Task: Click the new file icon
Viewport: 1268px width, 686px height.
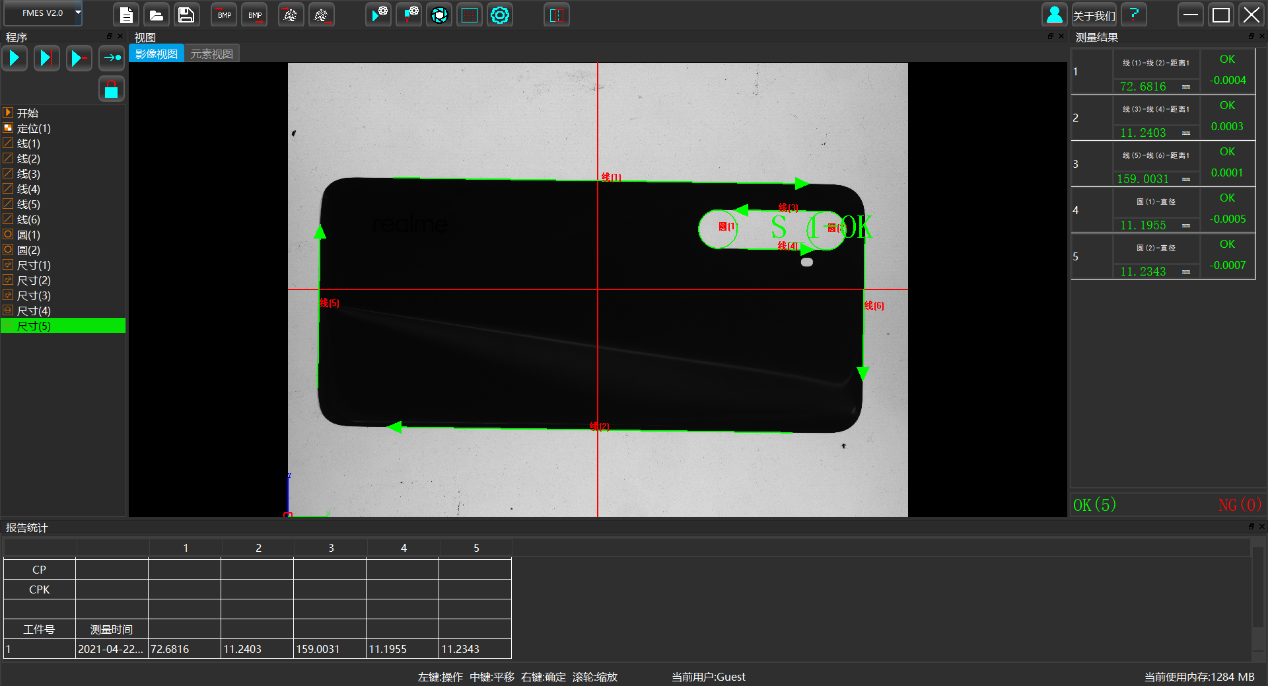Action: (125, 14)
